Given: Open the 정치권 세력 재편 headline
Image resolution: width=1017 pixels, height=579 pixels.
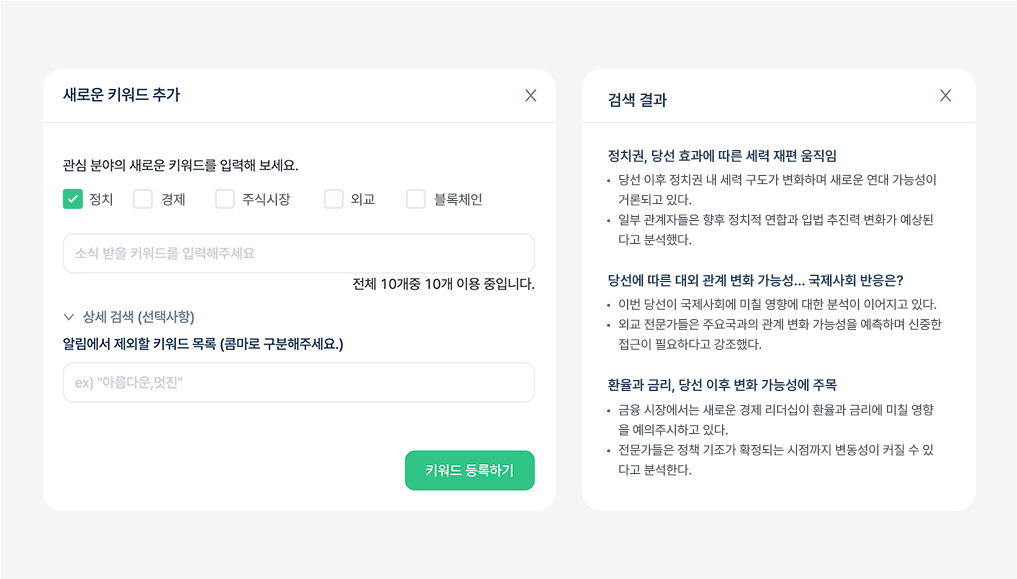Looking at the screenshot, I should click(x=722, y=156).
